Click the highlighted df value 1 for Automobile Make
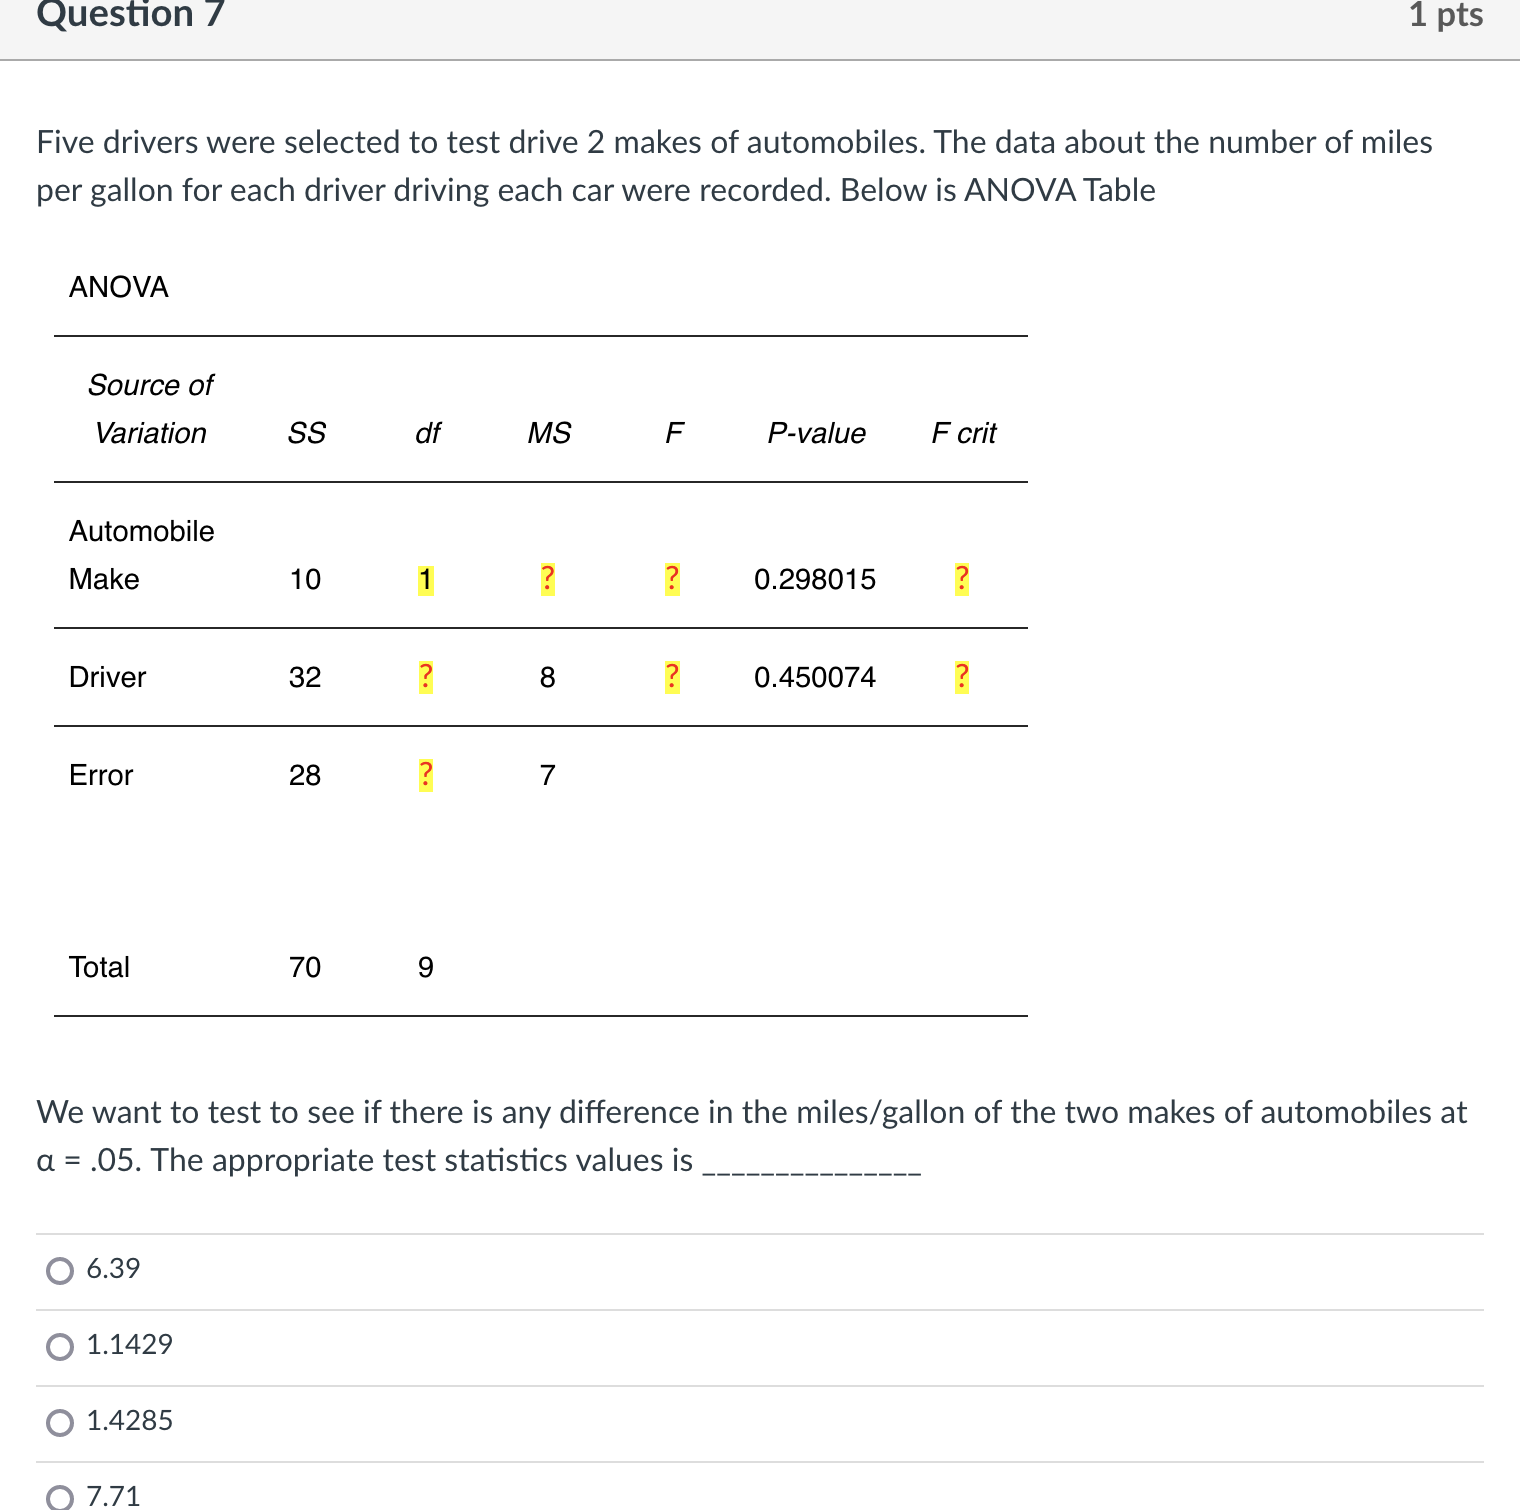The image size is (1520, 1510). coord(426,578)
